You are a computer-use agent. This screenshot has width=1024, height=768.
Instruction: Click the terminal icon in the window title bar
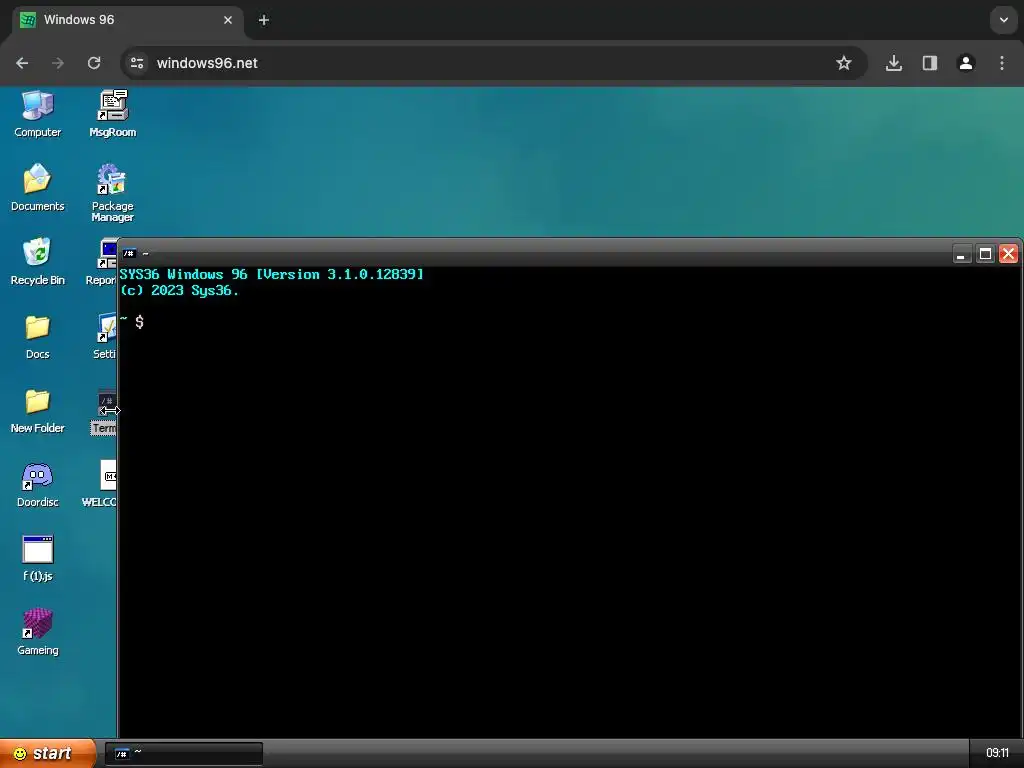pos(129,253)
